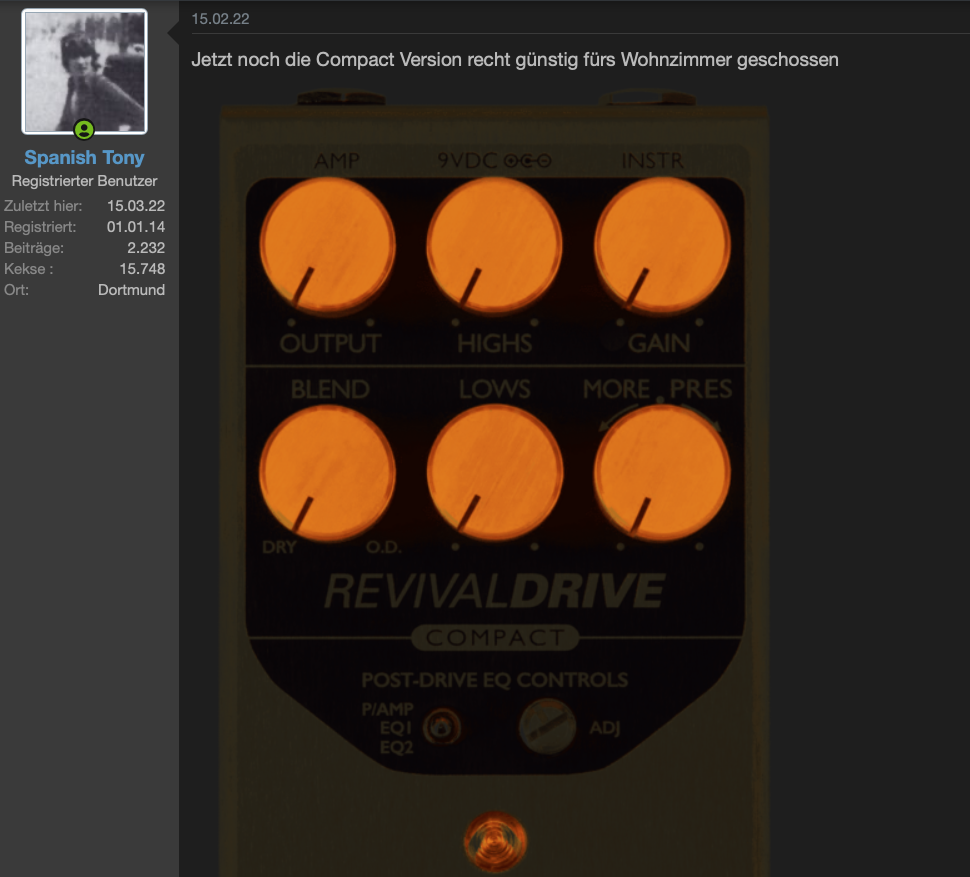Click the AMP jack label on the pedal
Screen dimensions: 970x877
[x=337, y=161]
